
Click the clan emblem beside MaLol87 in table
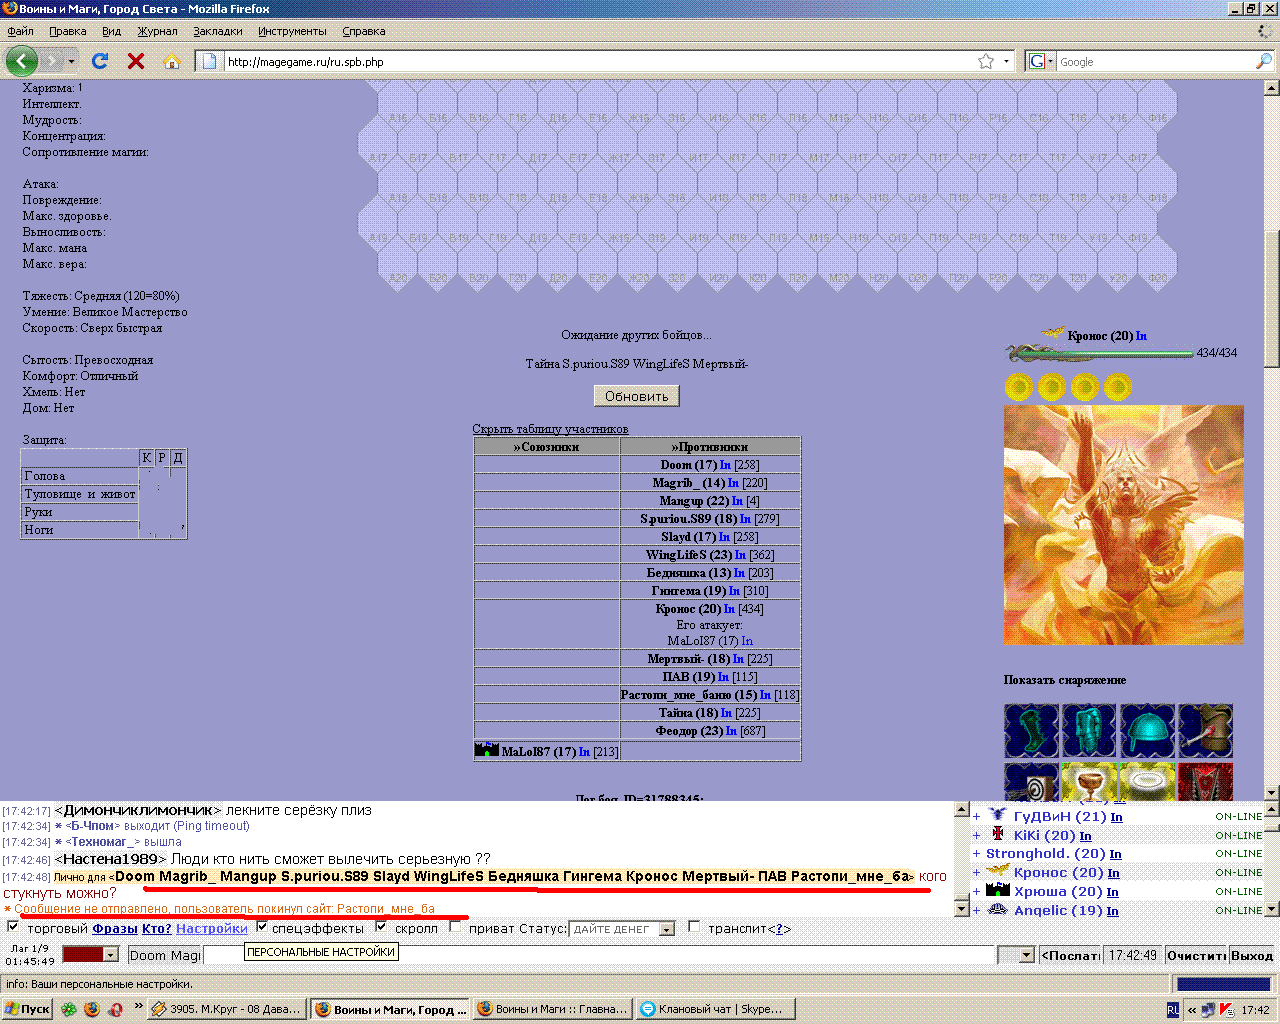tap(486, 750)
